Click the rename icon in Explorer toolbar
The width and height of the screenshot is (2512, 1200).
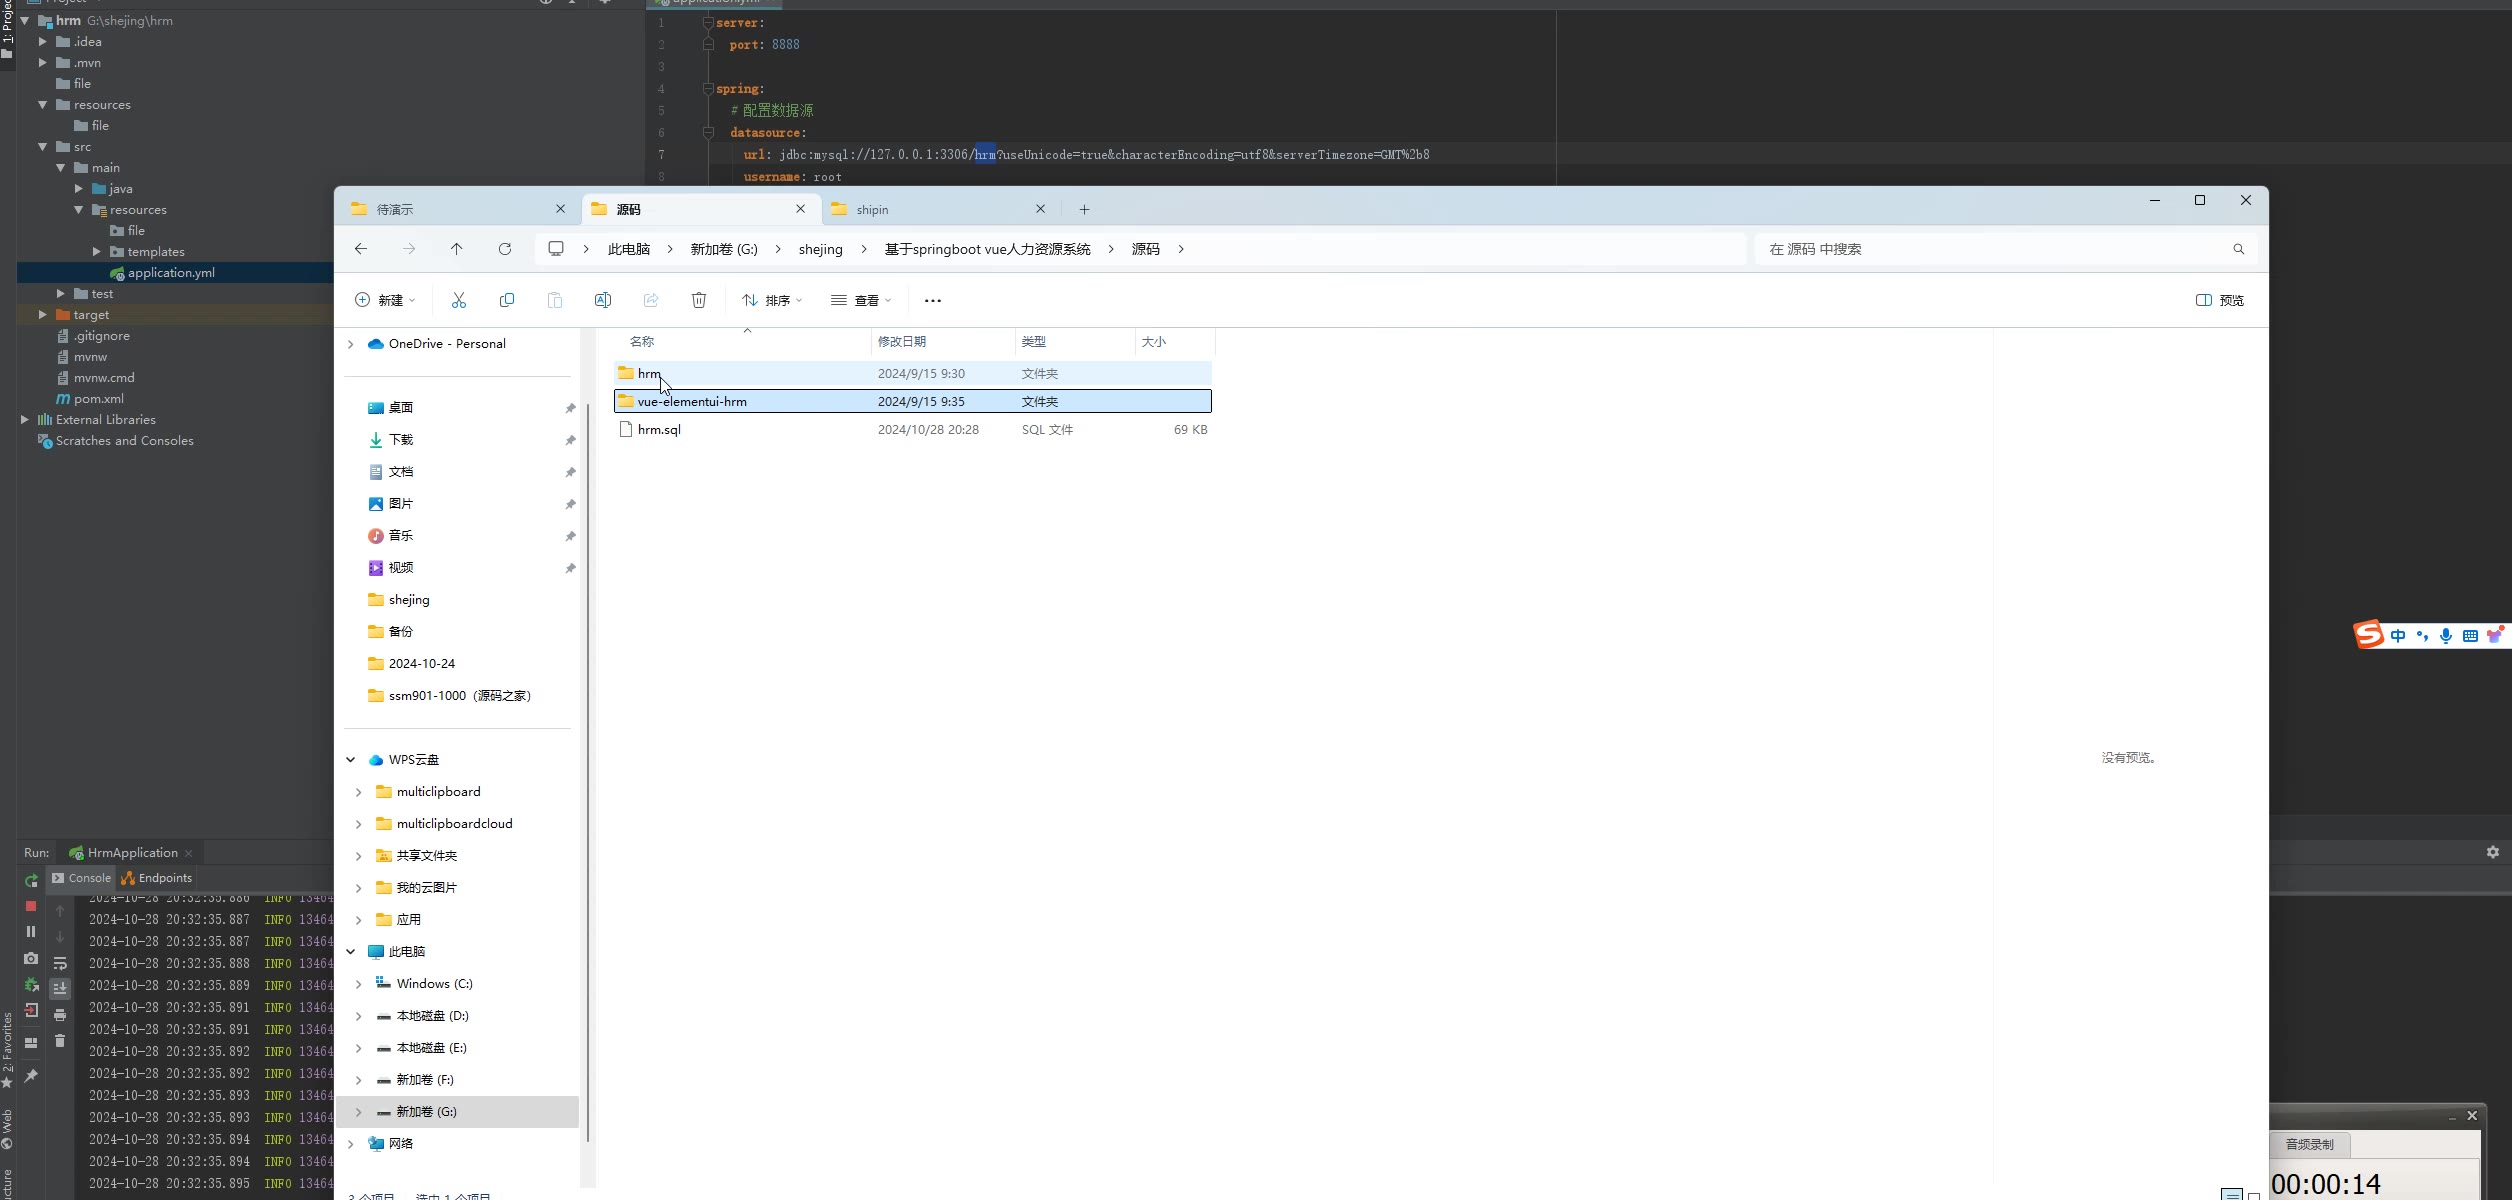(x=603, y=300)
